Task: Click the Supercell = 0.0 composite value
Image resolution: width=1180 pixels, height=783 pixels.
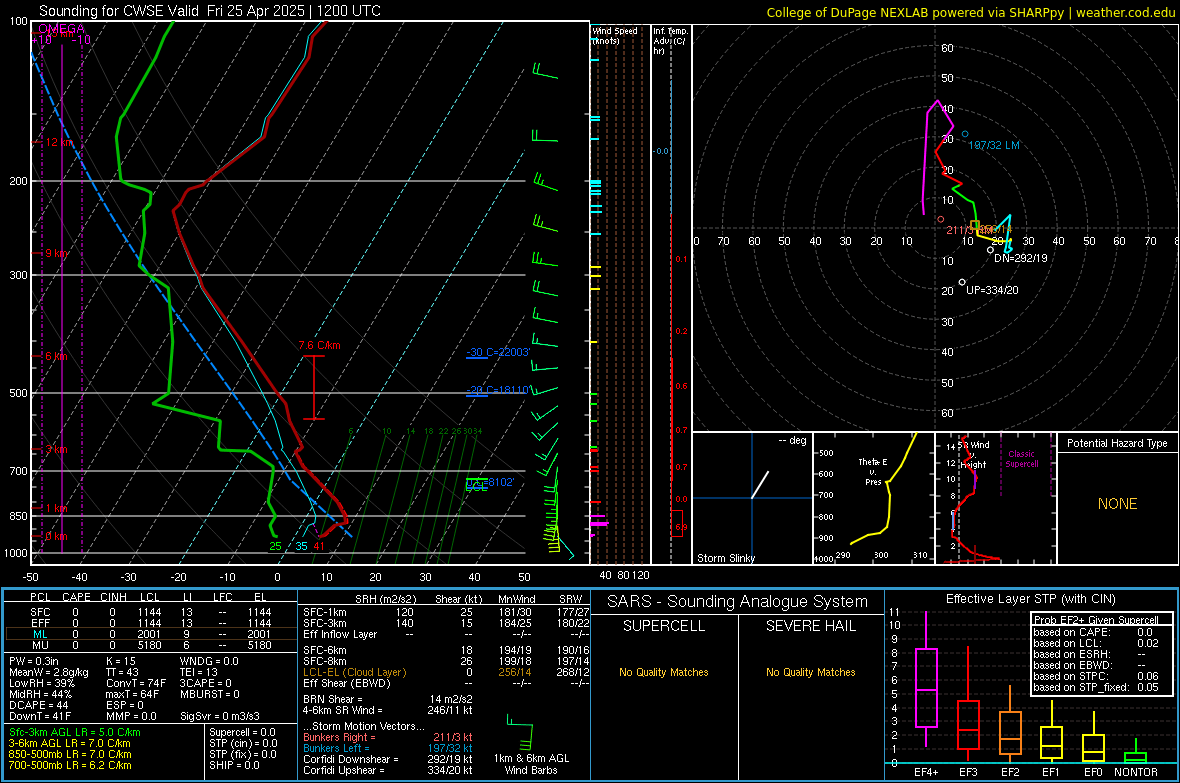Action: pyautogui.click(x=242, y=732)
